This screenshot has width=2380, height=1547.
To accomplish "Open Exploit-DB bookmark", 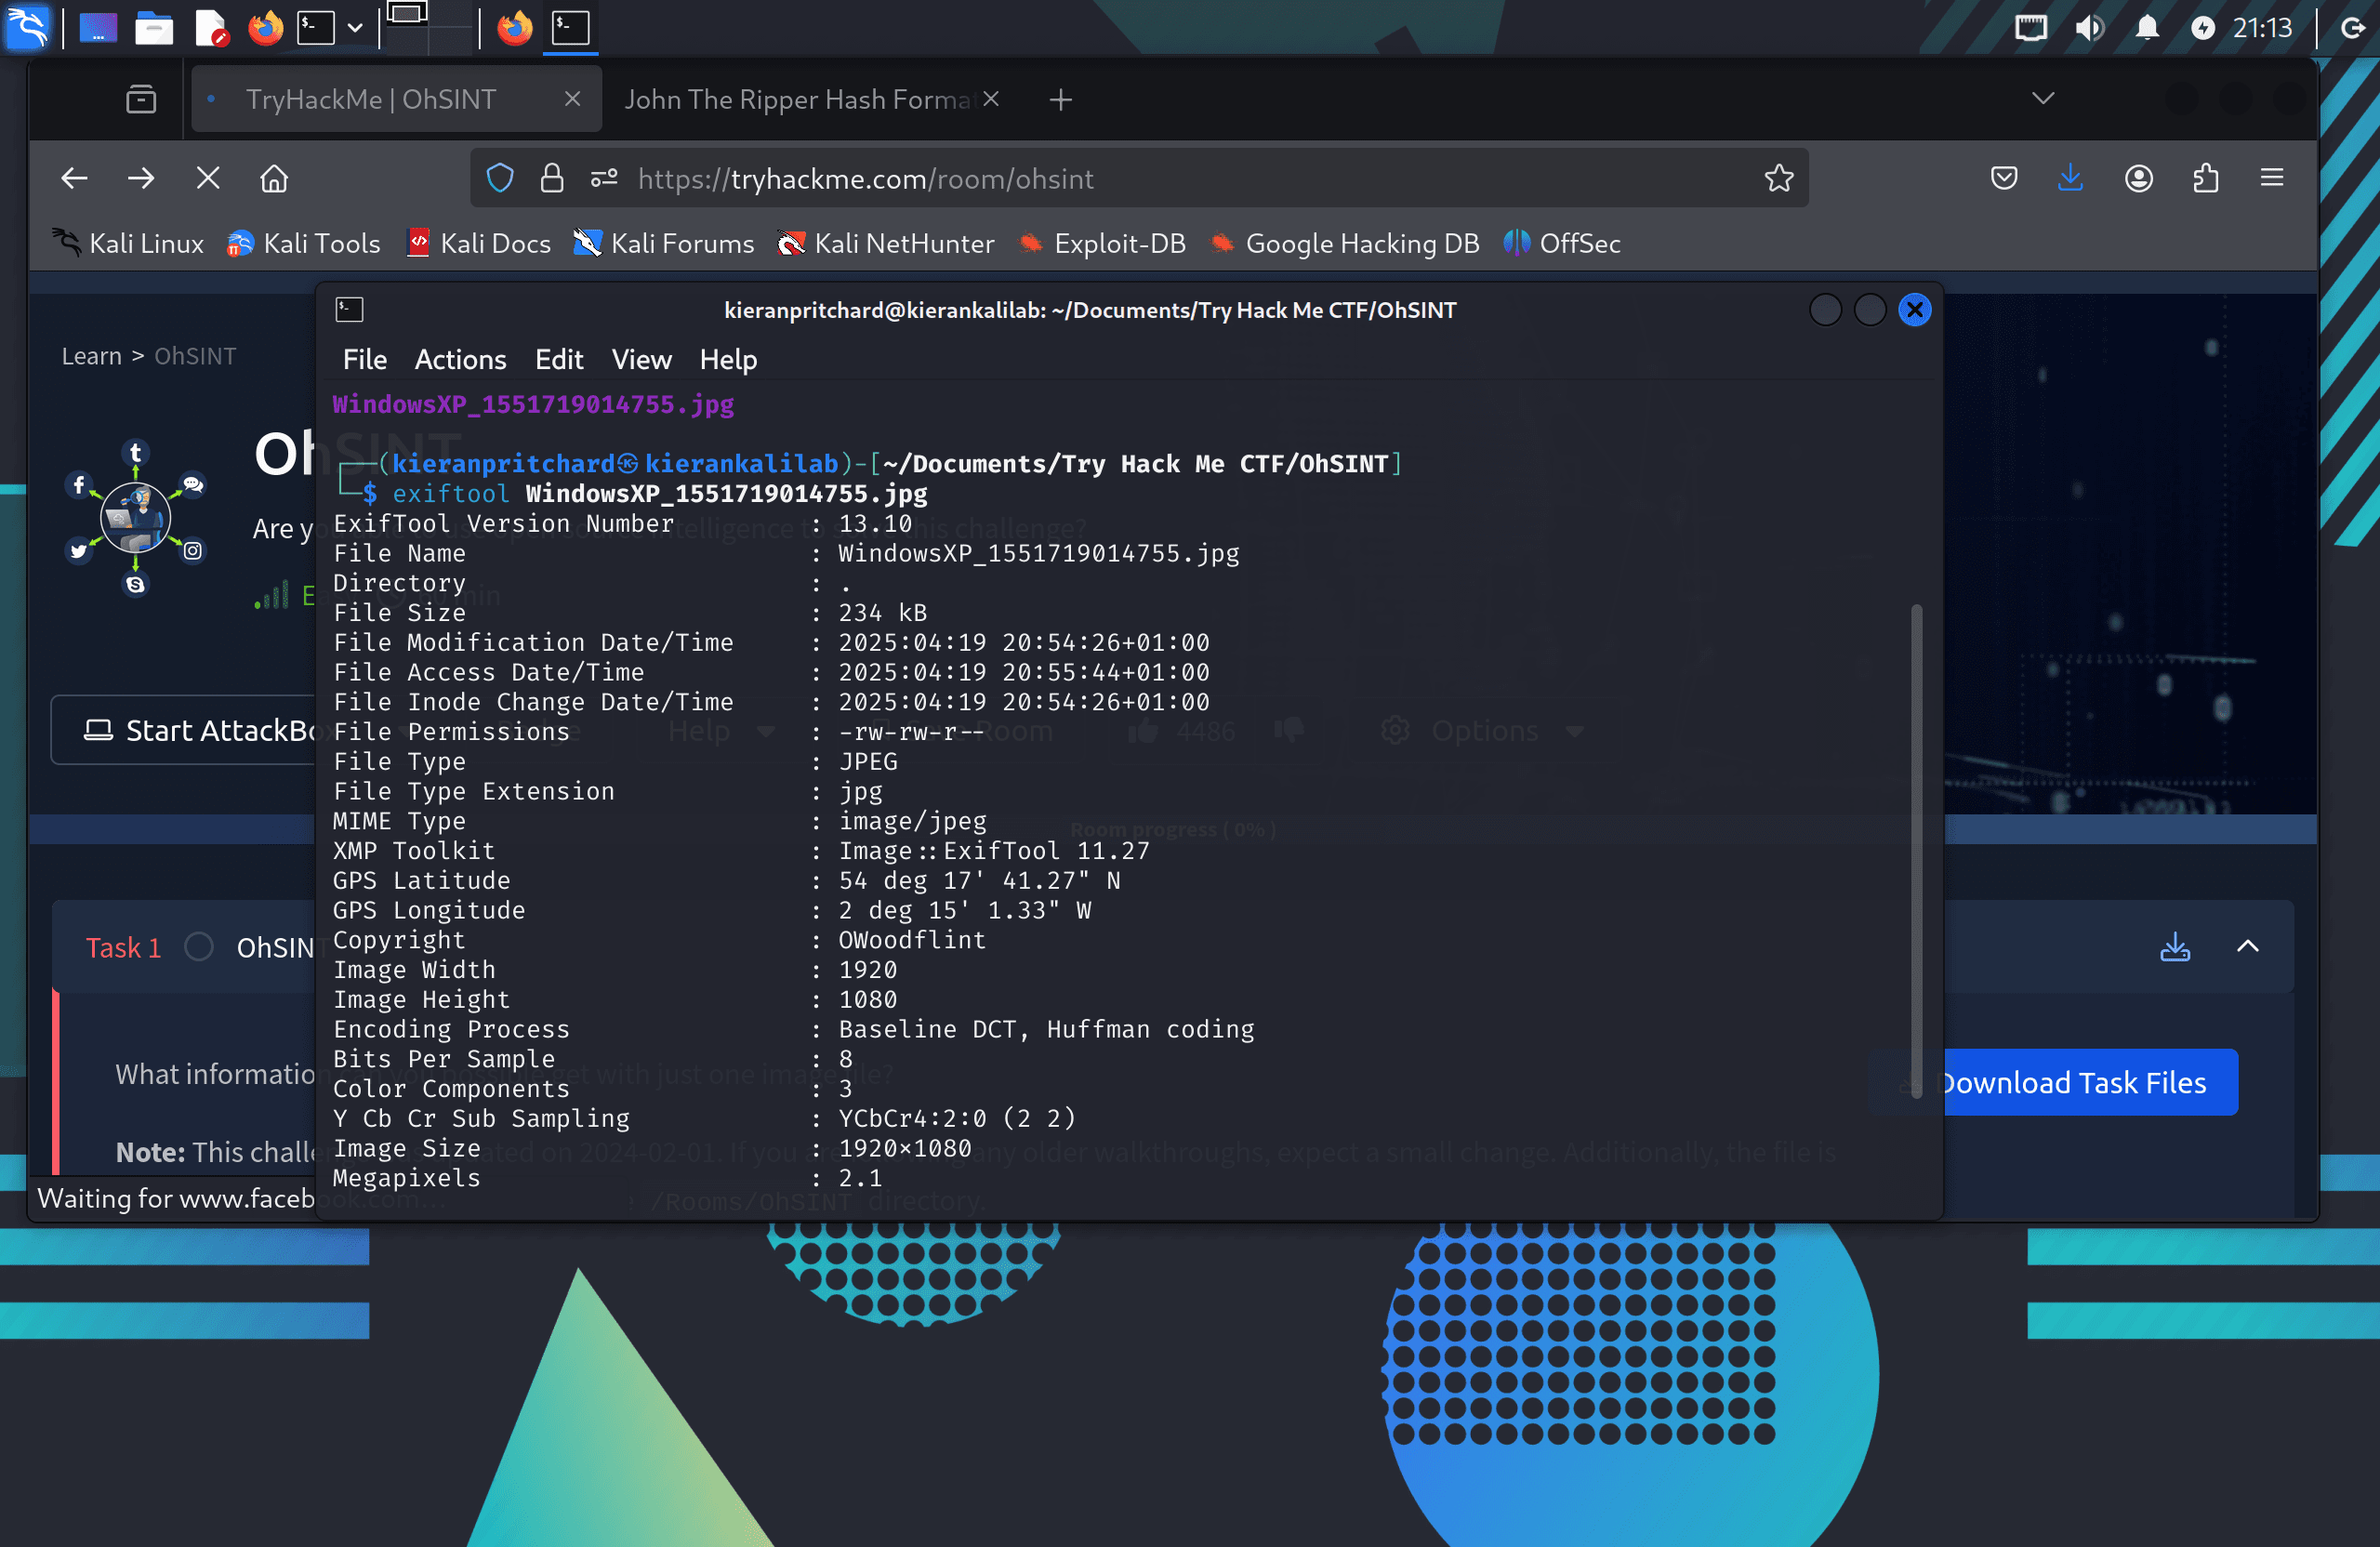I will click(1102, 243).
